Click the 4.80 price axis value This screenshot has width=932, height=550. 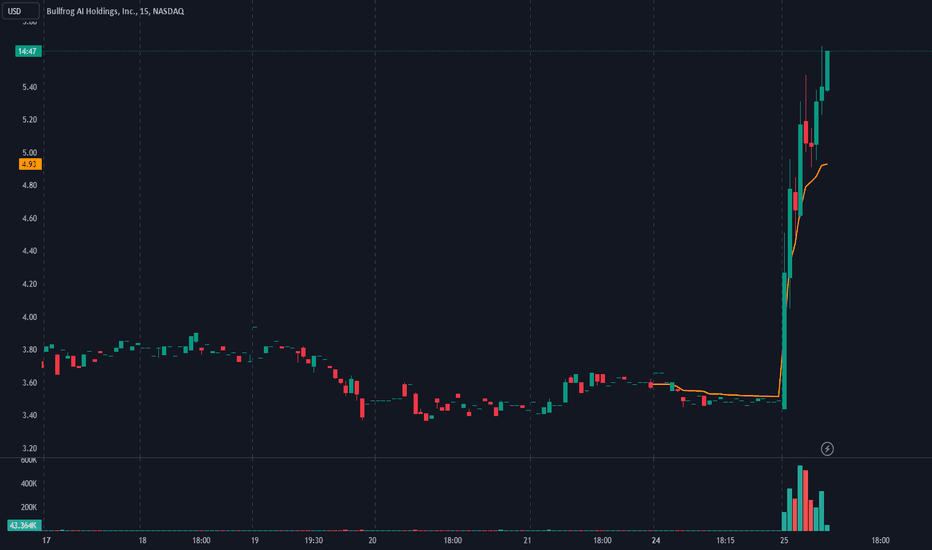click(x=30, y=185)
